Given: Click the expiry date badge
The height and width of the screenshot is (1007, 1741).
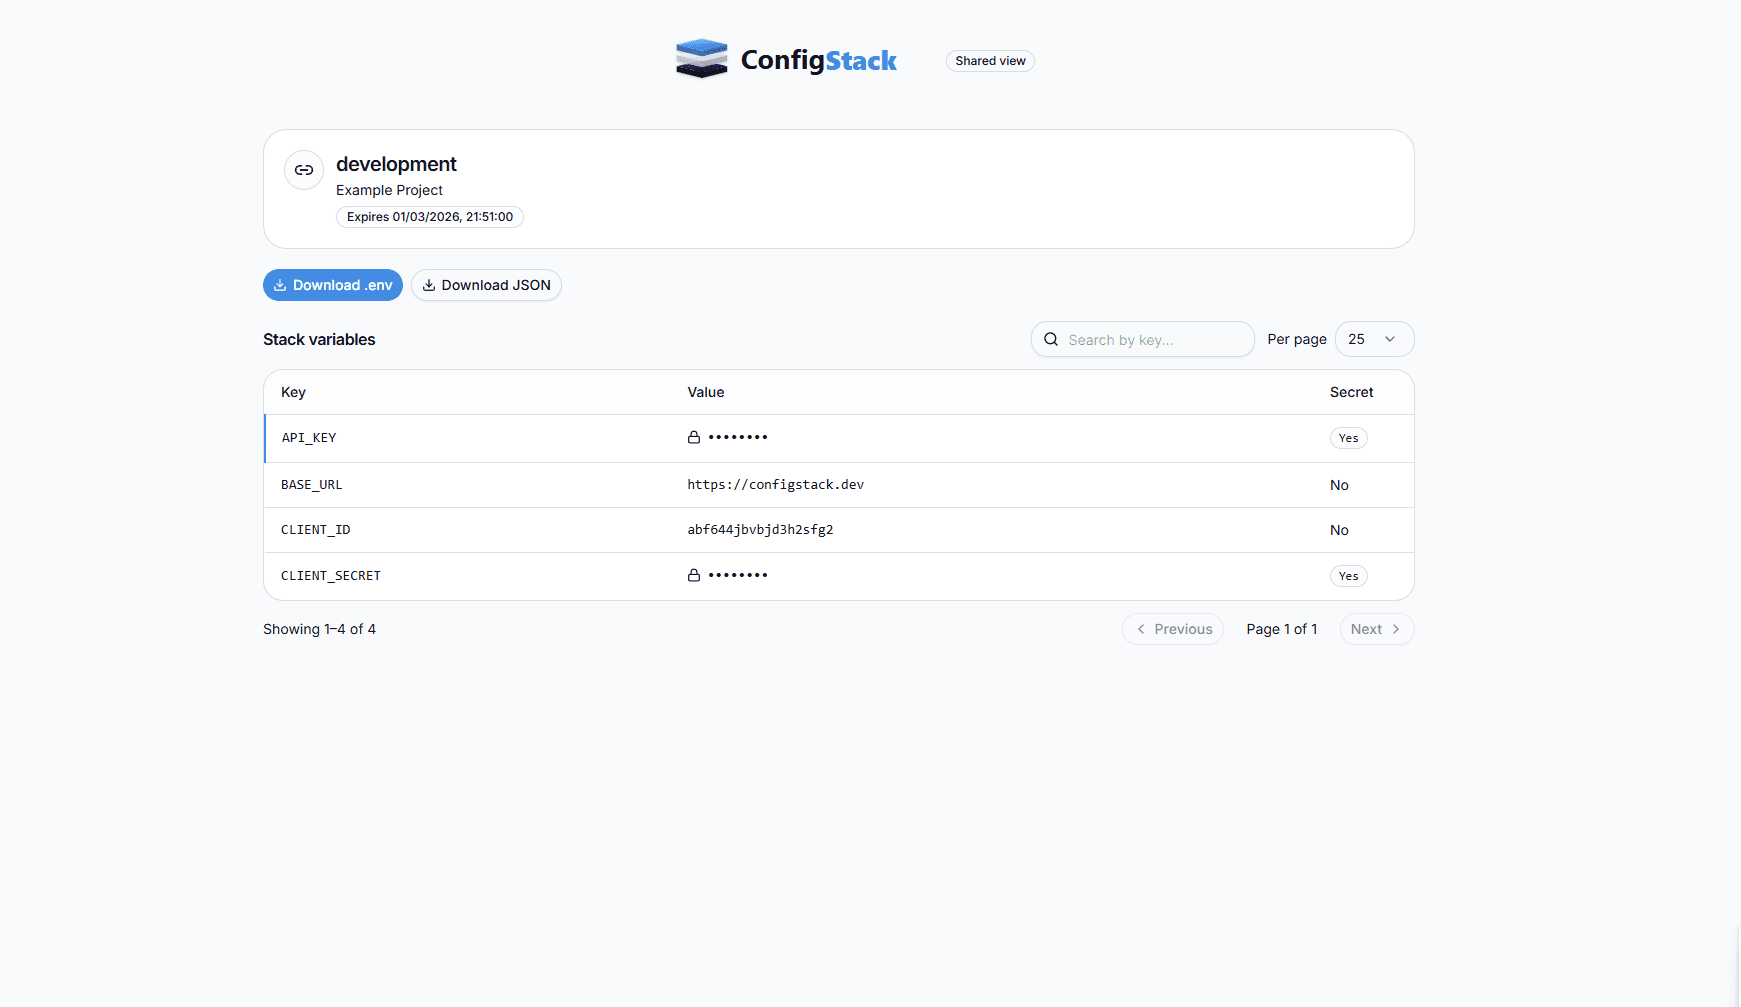Looking at the screenshot, I should pos(430,217).
